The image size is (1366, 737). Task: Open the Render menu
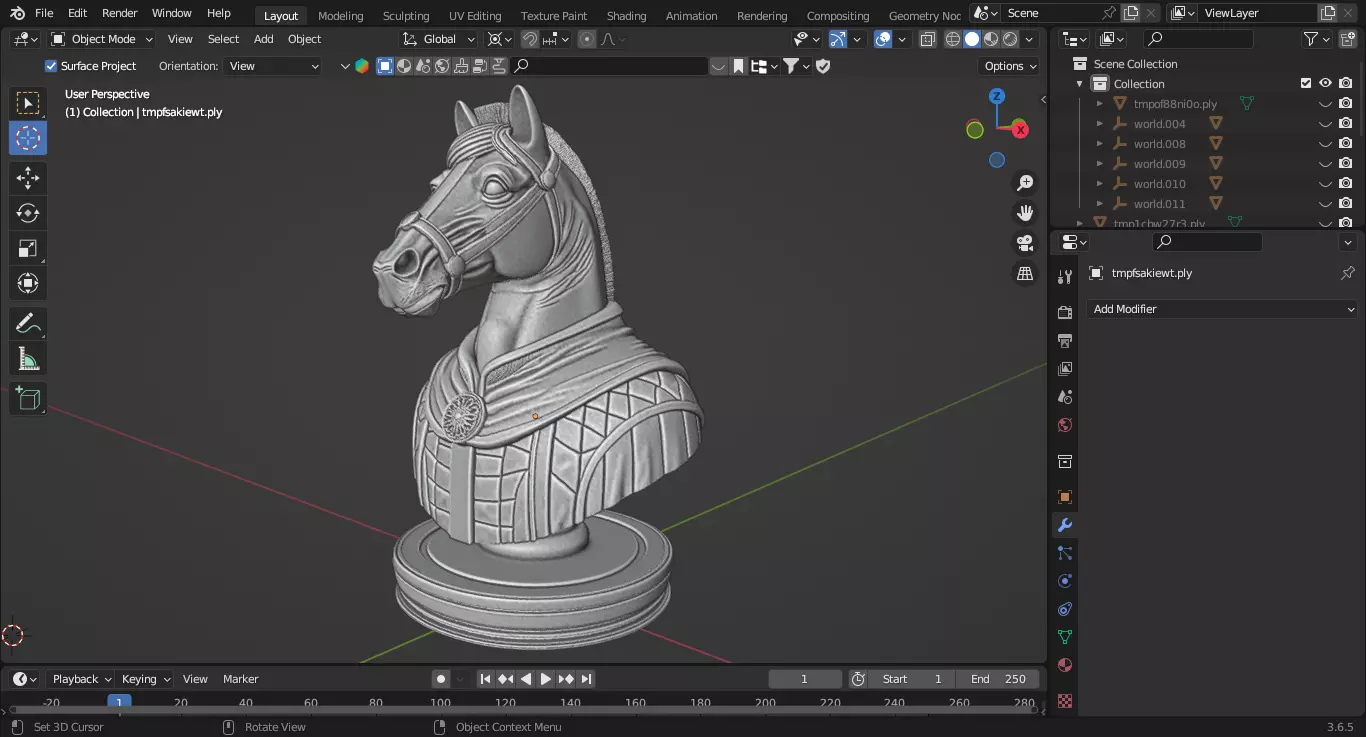(x=120, y=13)
